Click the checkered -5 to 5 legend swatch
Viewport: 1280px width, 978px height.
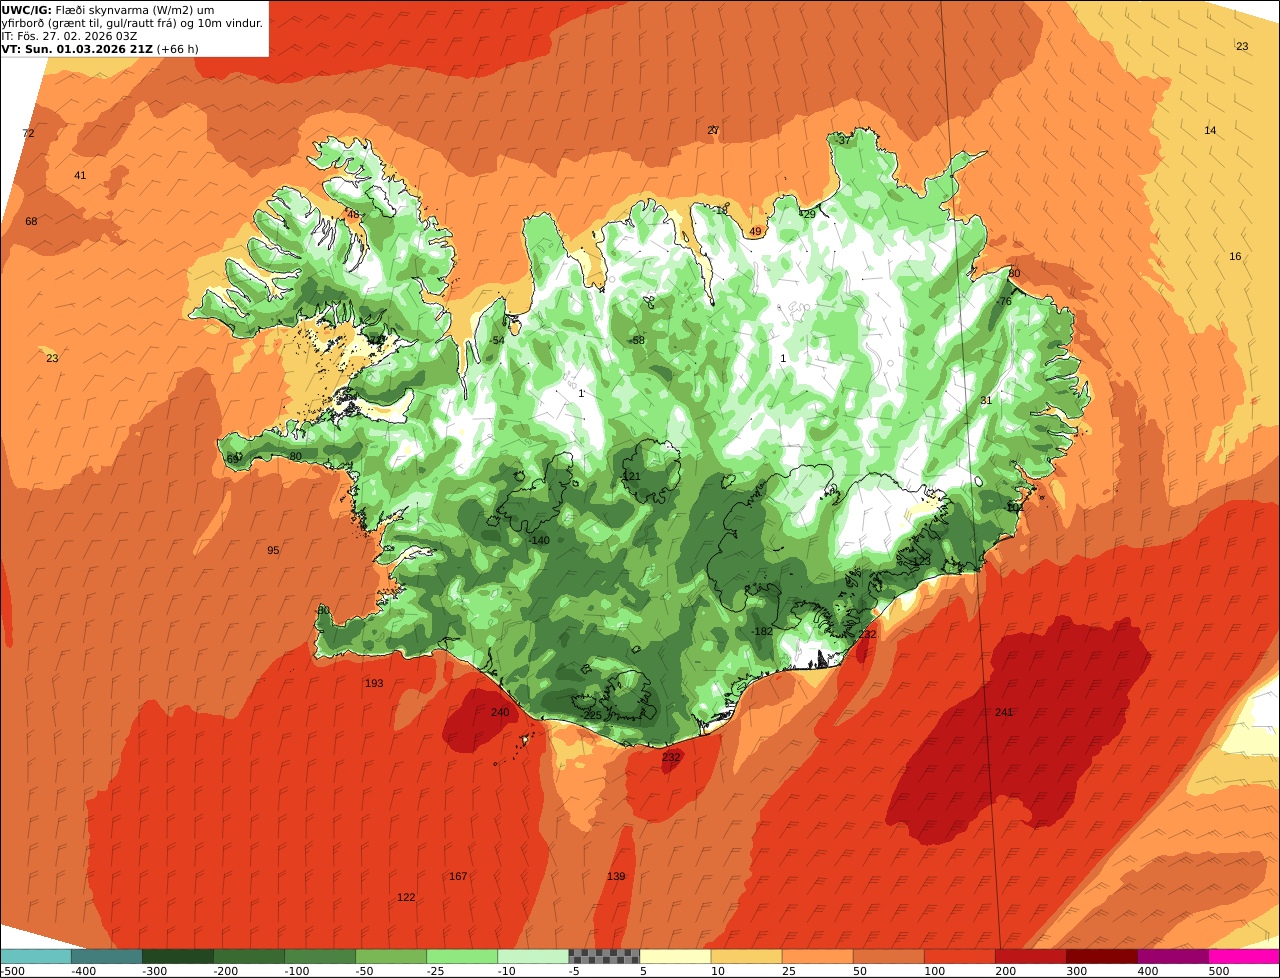[603, 956]
